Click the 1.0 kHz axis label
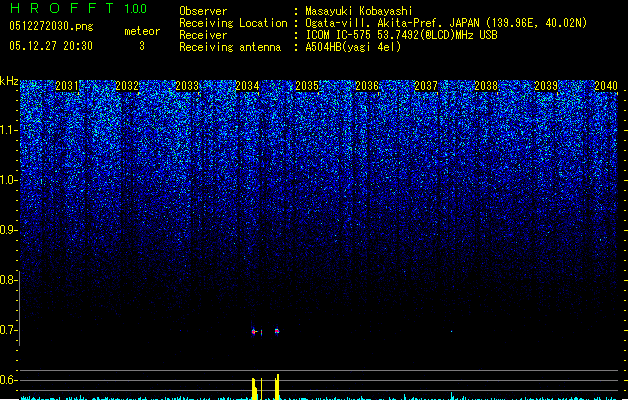The image size is (629, 400). pyautogui.click(x=8, y=180)
